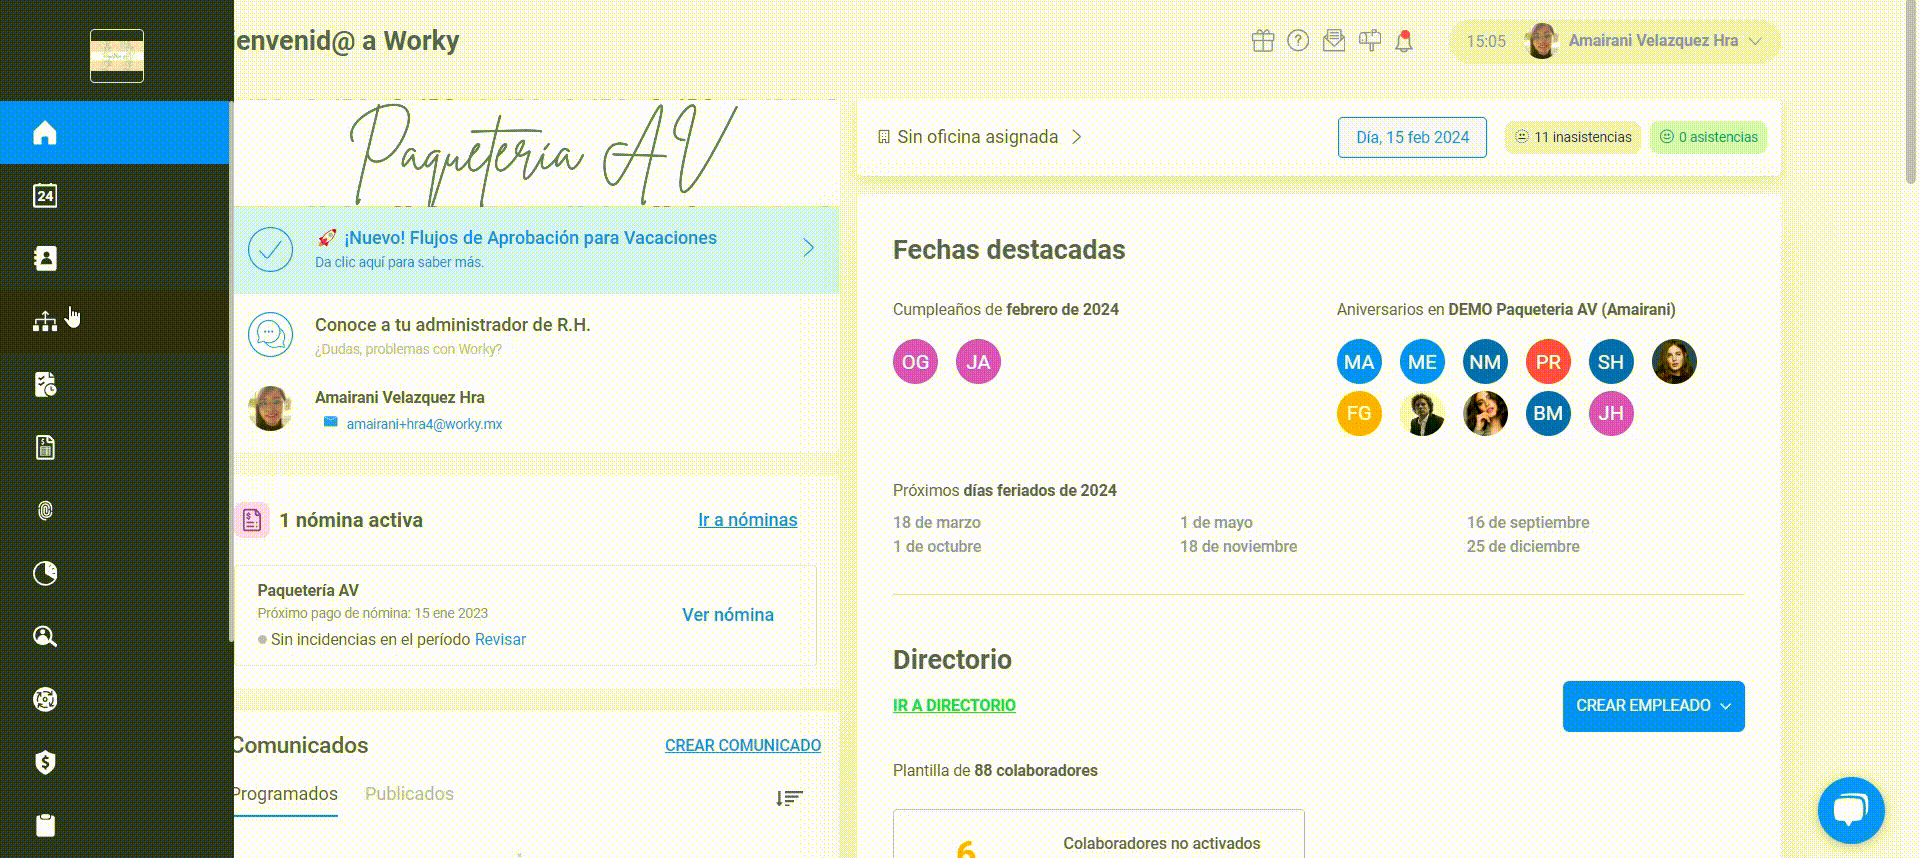Expand the Amairani Velazquez Hra user menu
The image size is (1920, 858).
pyautogui.click(x=1615, y=41)
